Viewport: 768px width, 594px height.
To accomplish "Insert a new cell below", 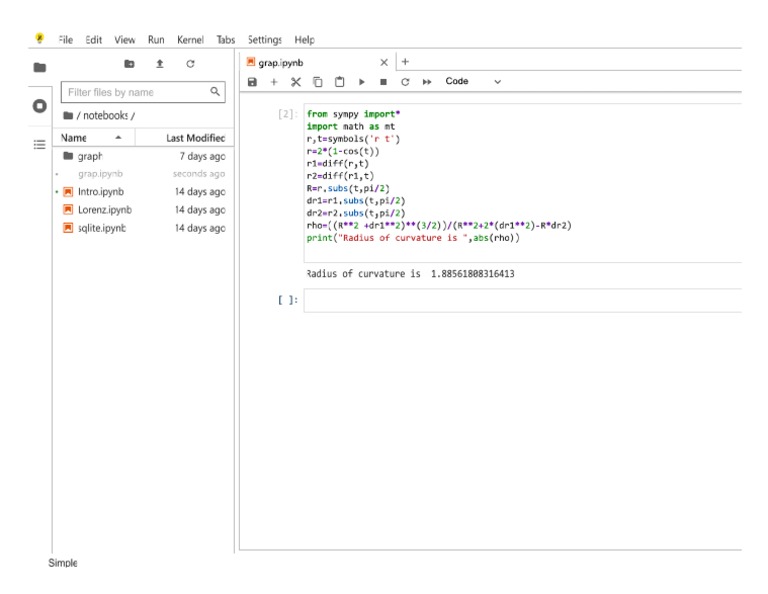I will point(273,81).
